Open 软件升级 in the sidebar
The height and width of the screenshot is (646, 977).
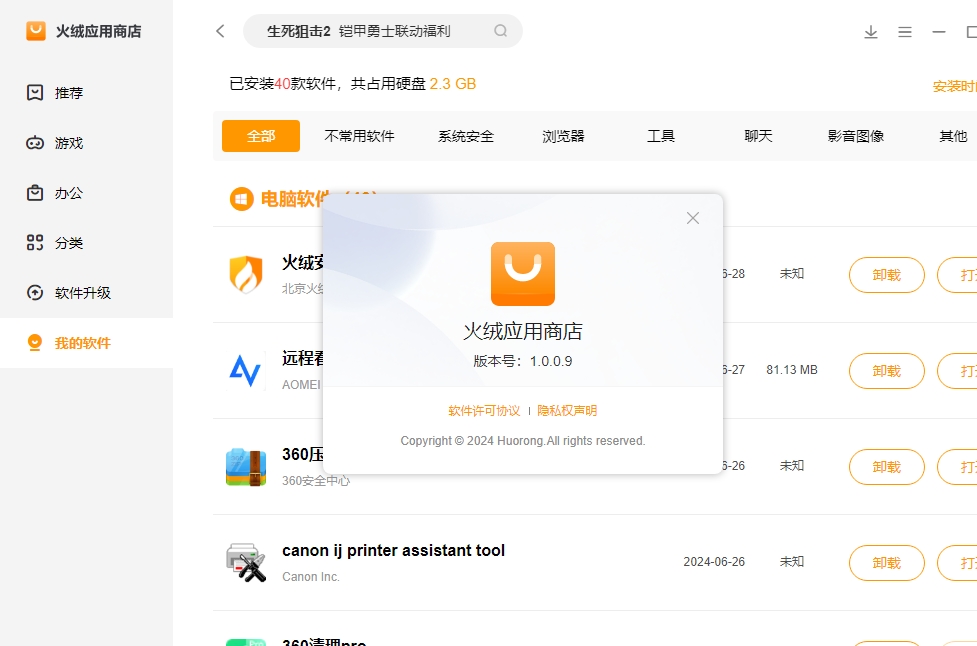pyautogui.click(x=87, y=293)
